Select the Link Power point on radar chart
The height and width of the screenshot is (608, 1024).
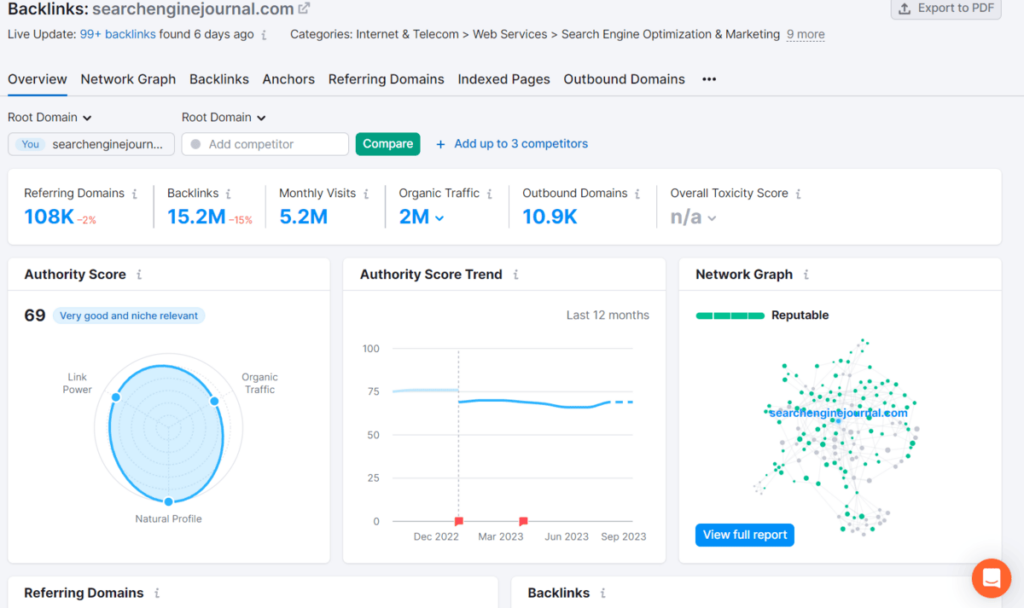click(x=116, y=397)
